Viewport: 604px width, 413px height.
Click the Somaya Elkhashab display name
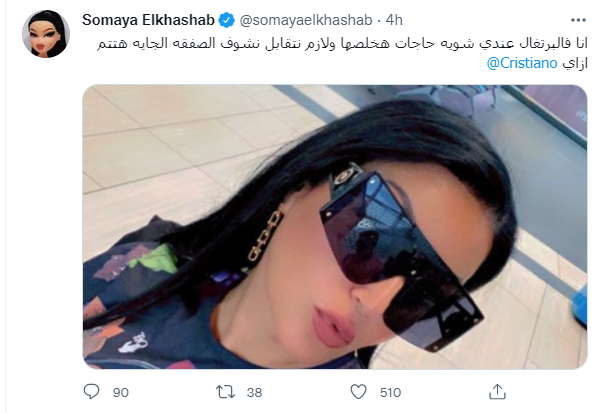coord(148,20)
